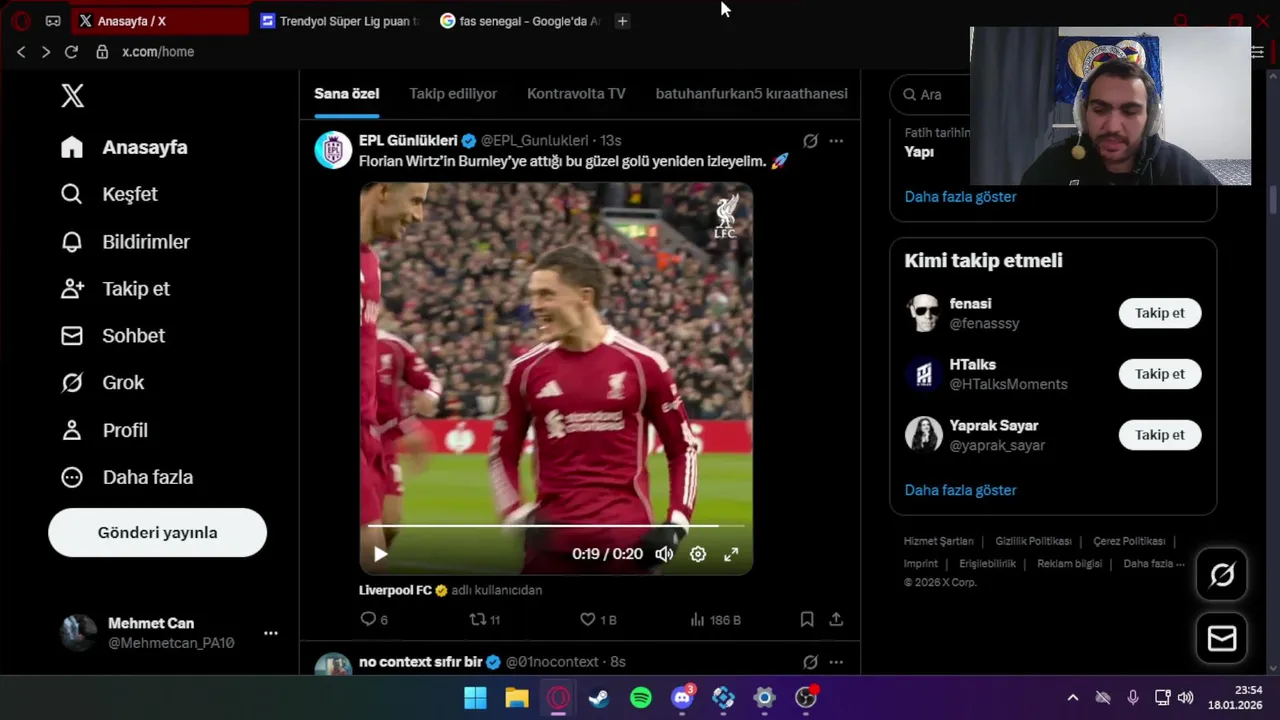Open Gizlilik Politikası link
The image size is (1280, 720).
pyautogui.click(x=1033, y=541)
